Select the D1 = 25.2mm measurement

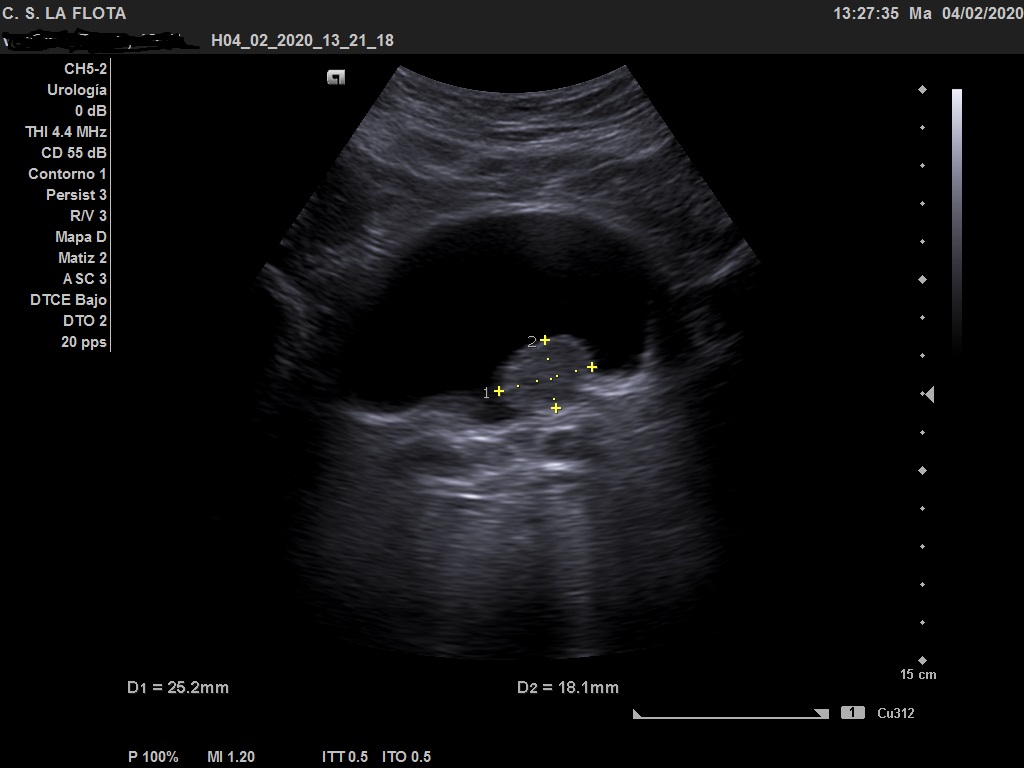(x=178, y=687)
